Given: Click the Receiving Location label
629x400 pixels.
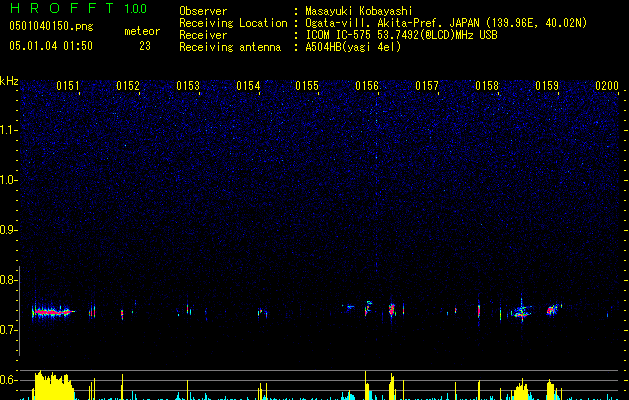Looking at the screenshot, I should [x=233, y=23].
